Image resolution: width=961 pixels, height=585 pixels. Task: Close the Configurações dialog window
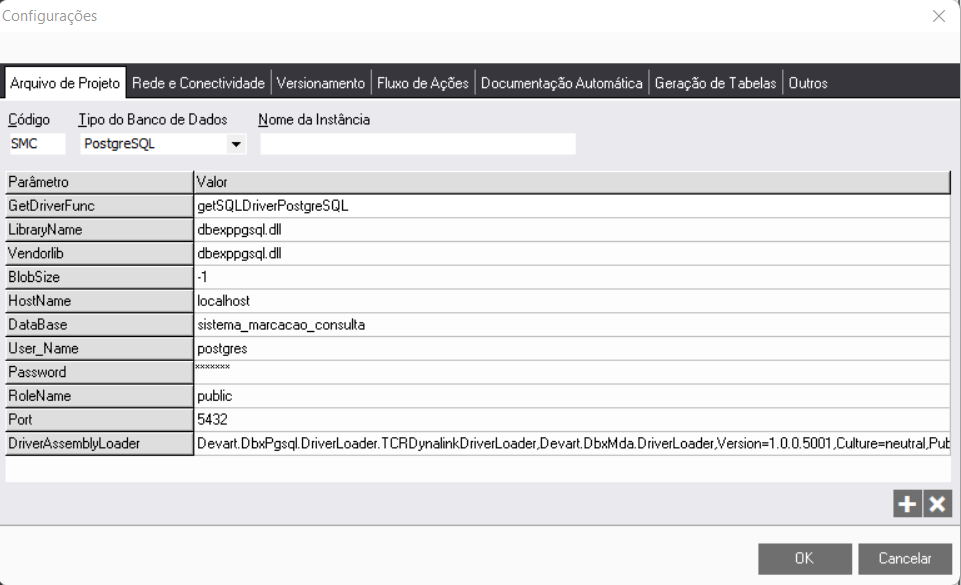pyautogui.click(x=938, y=16)
